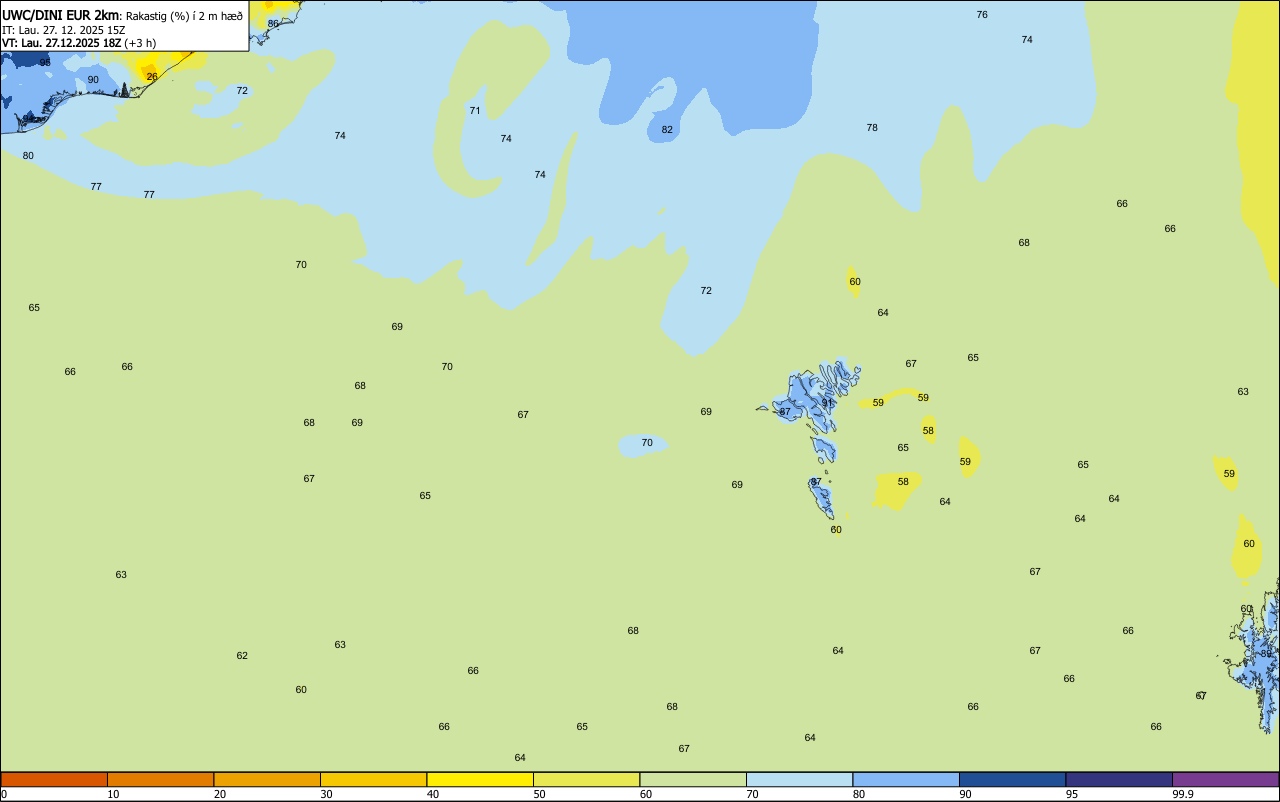Click the legend tick label 50

pos(539,794)
